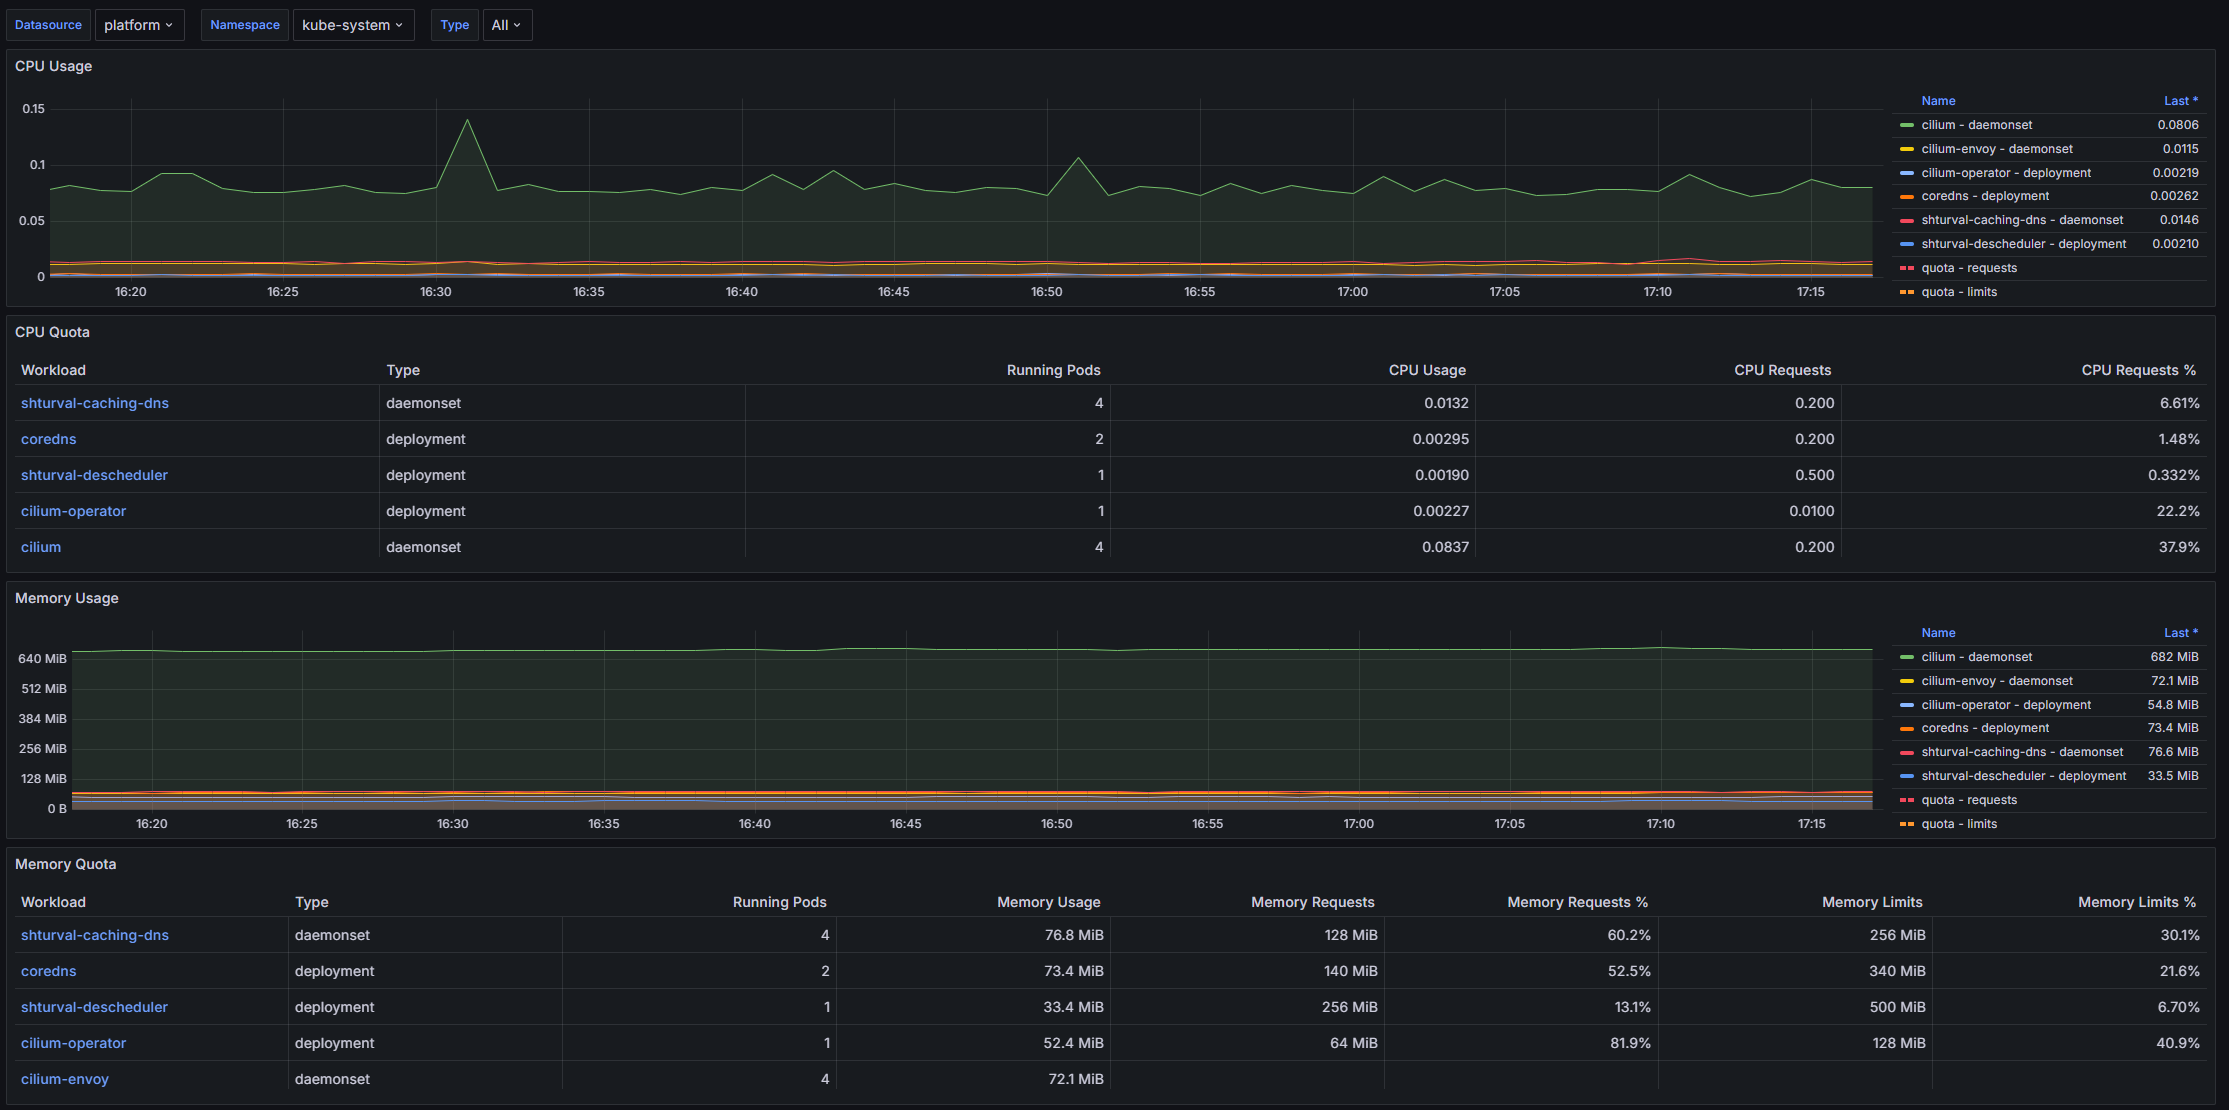Image resolution: width=2229 pixels, height=1110 pixels.
Task: Open shturval-descheduler link in CPU Quota table
Action: [95, 475]
